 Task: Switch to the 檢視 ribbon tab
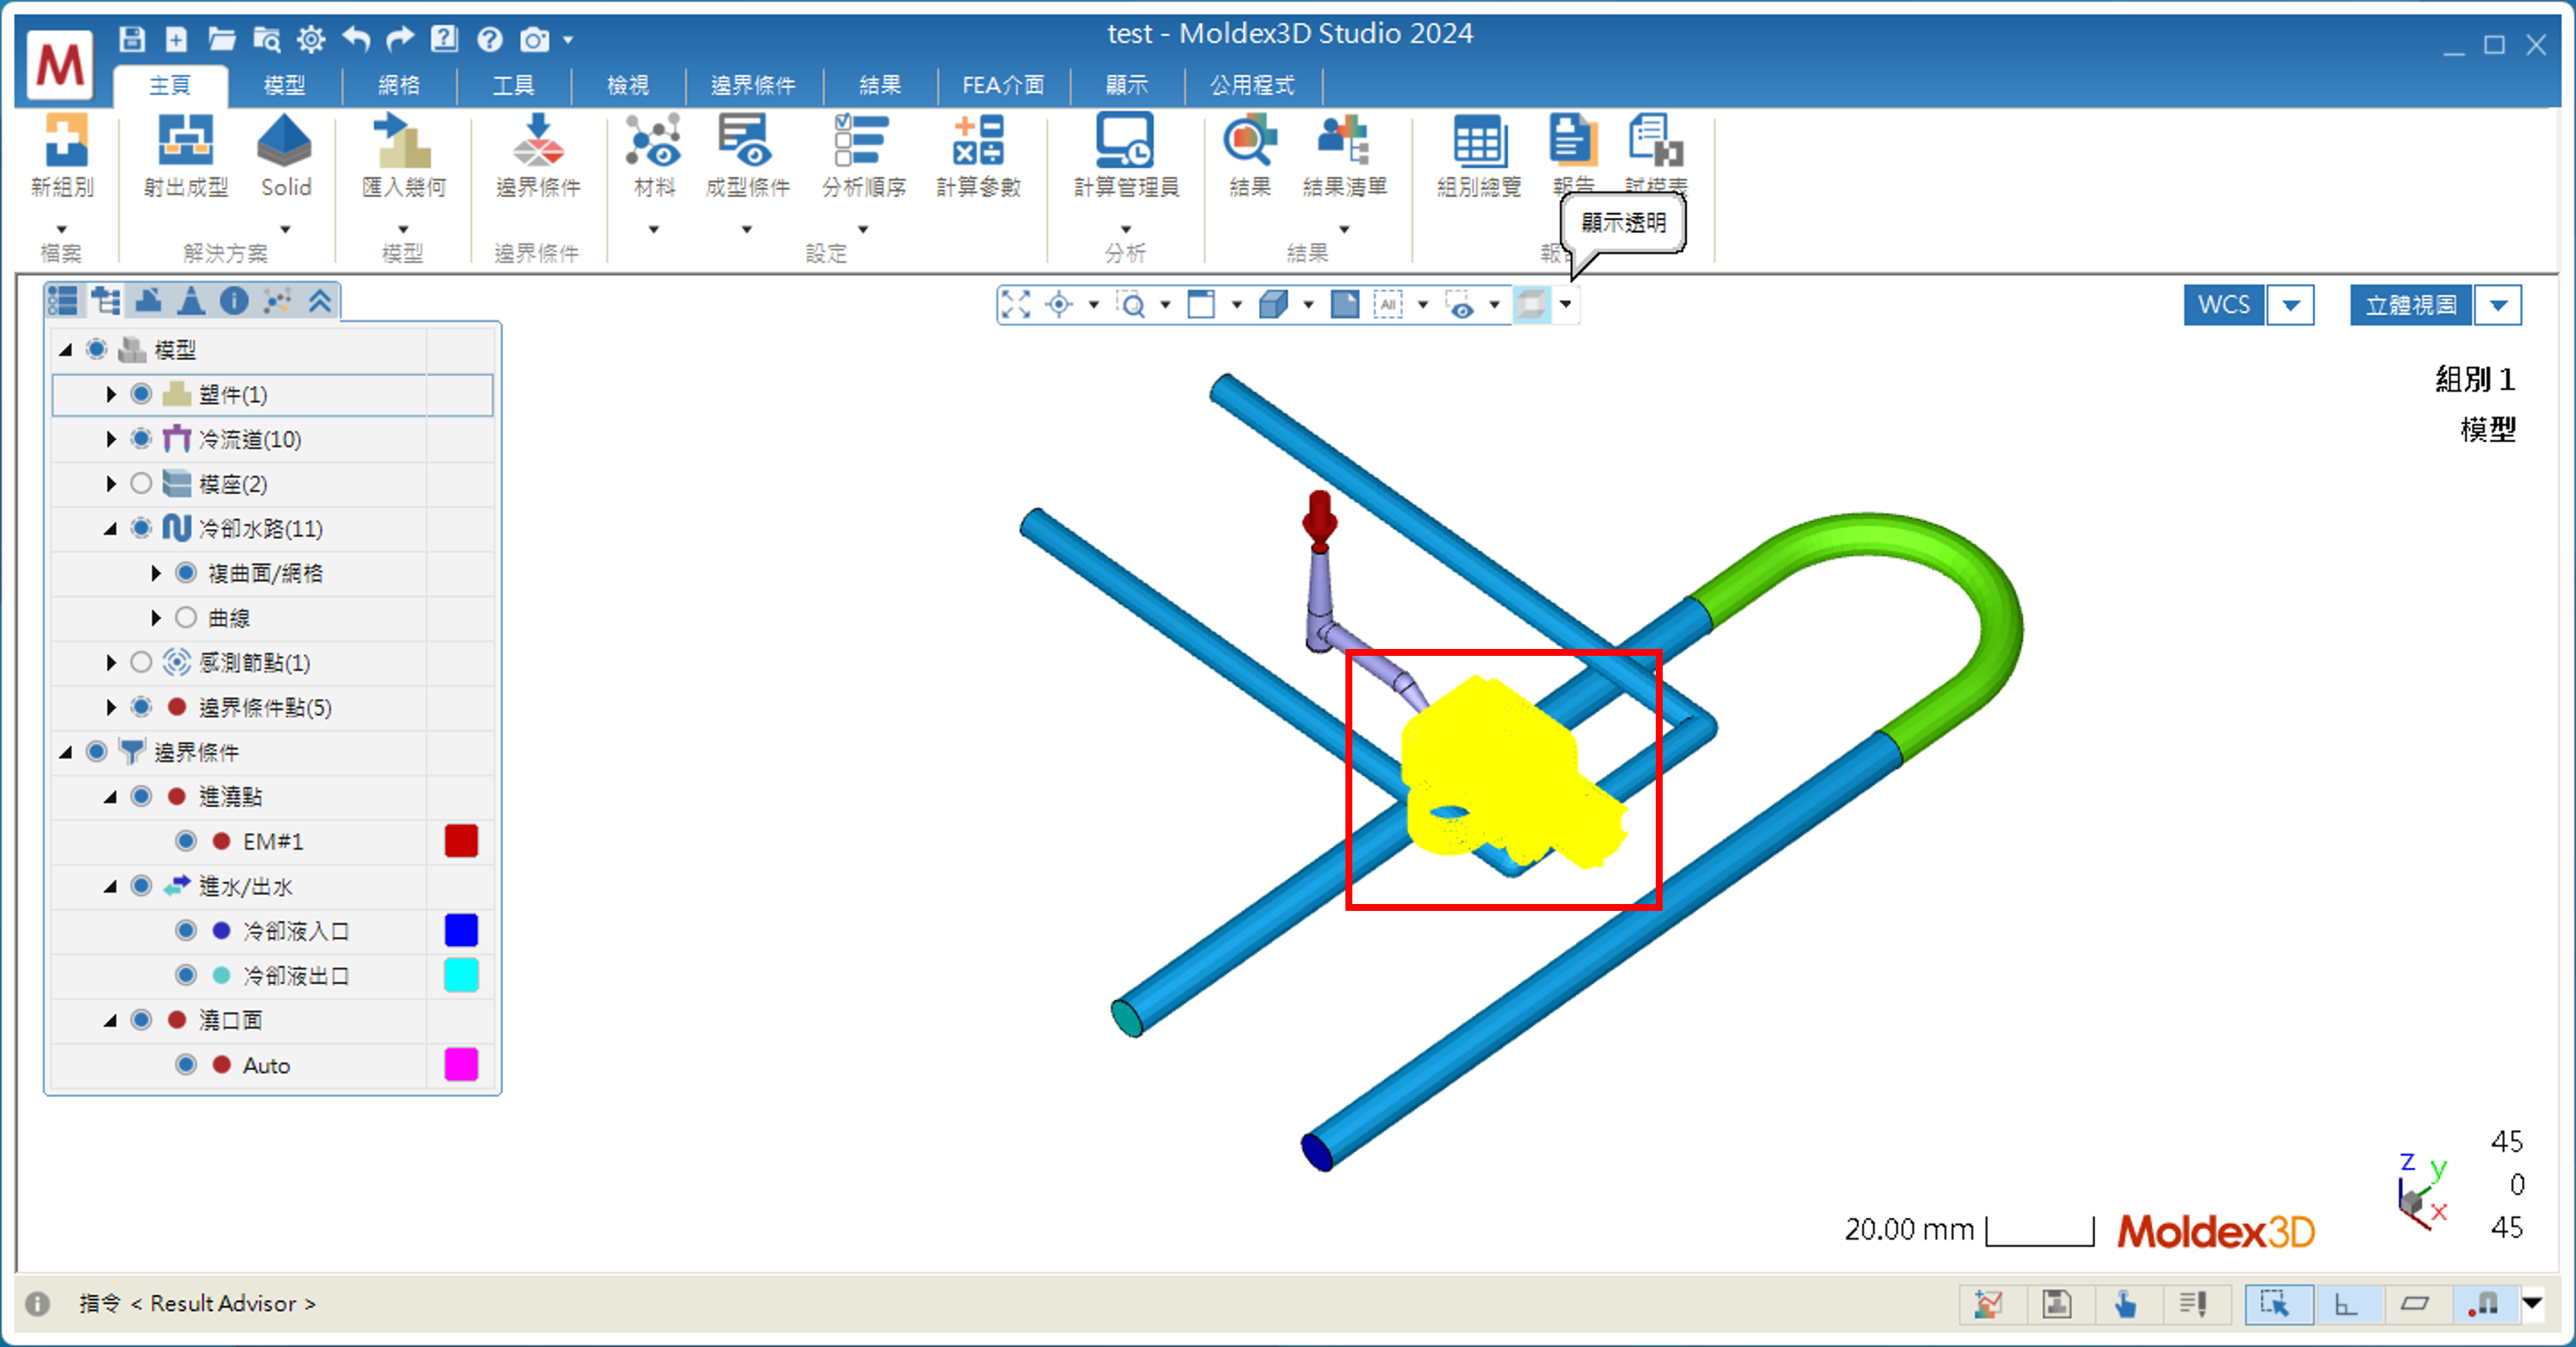click(x=628, y=86)
